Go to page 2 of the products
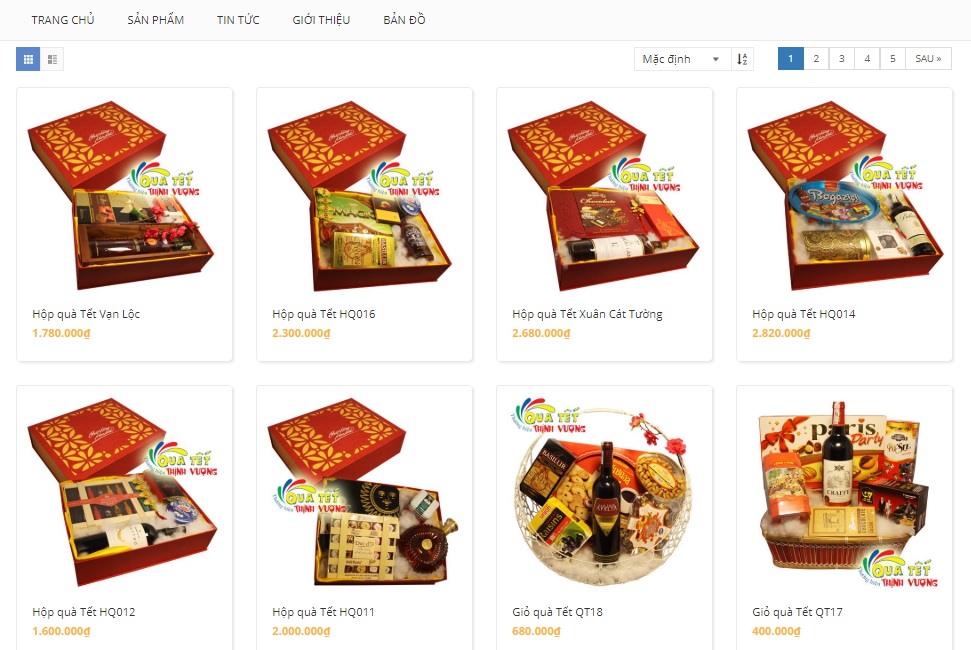The width and height of the screenshot is (971, 650). tap(816, 59)
